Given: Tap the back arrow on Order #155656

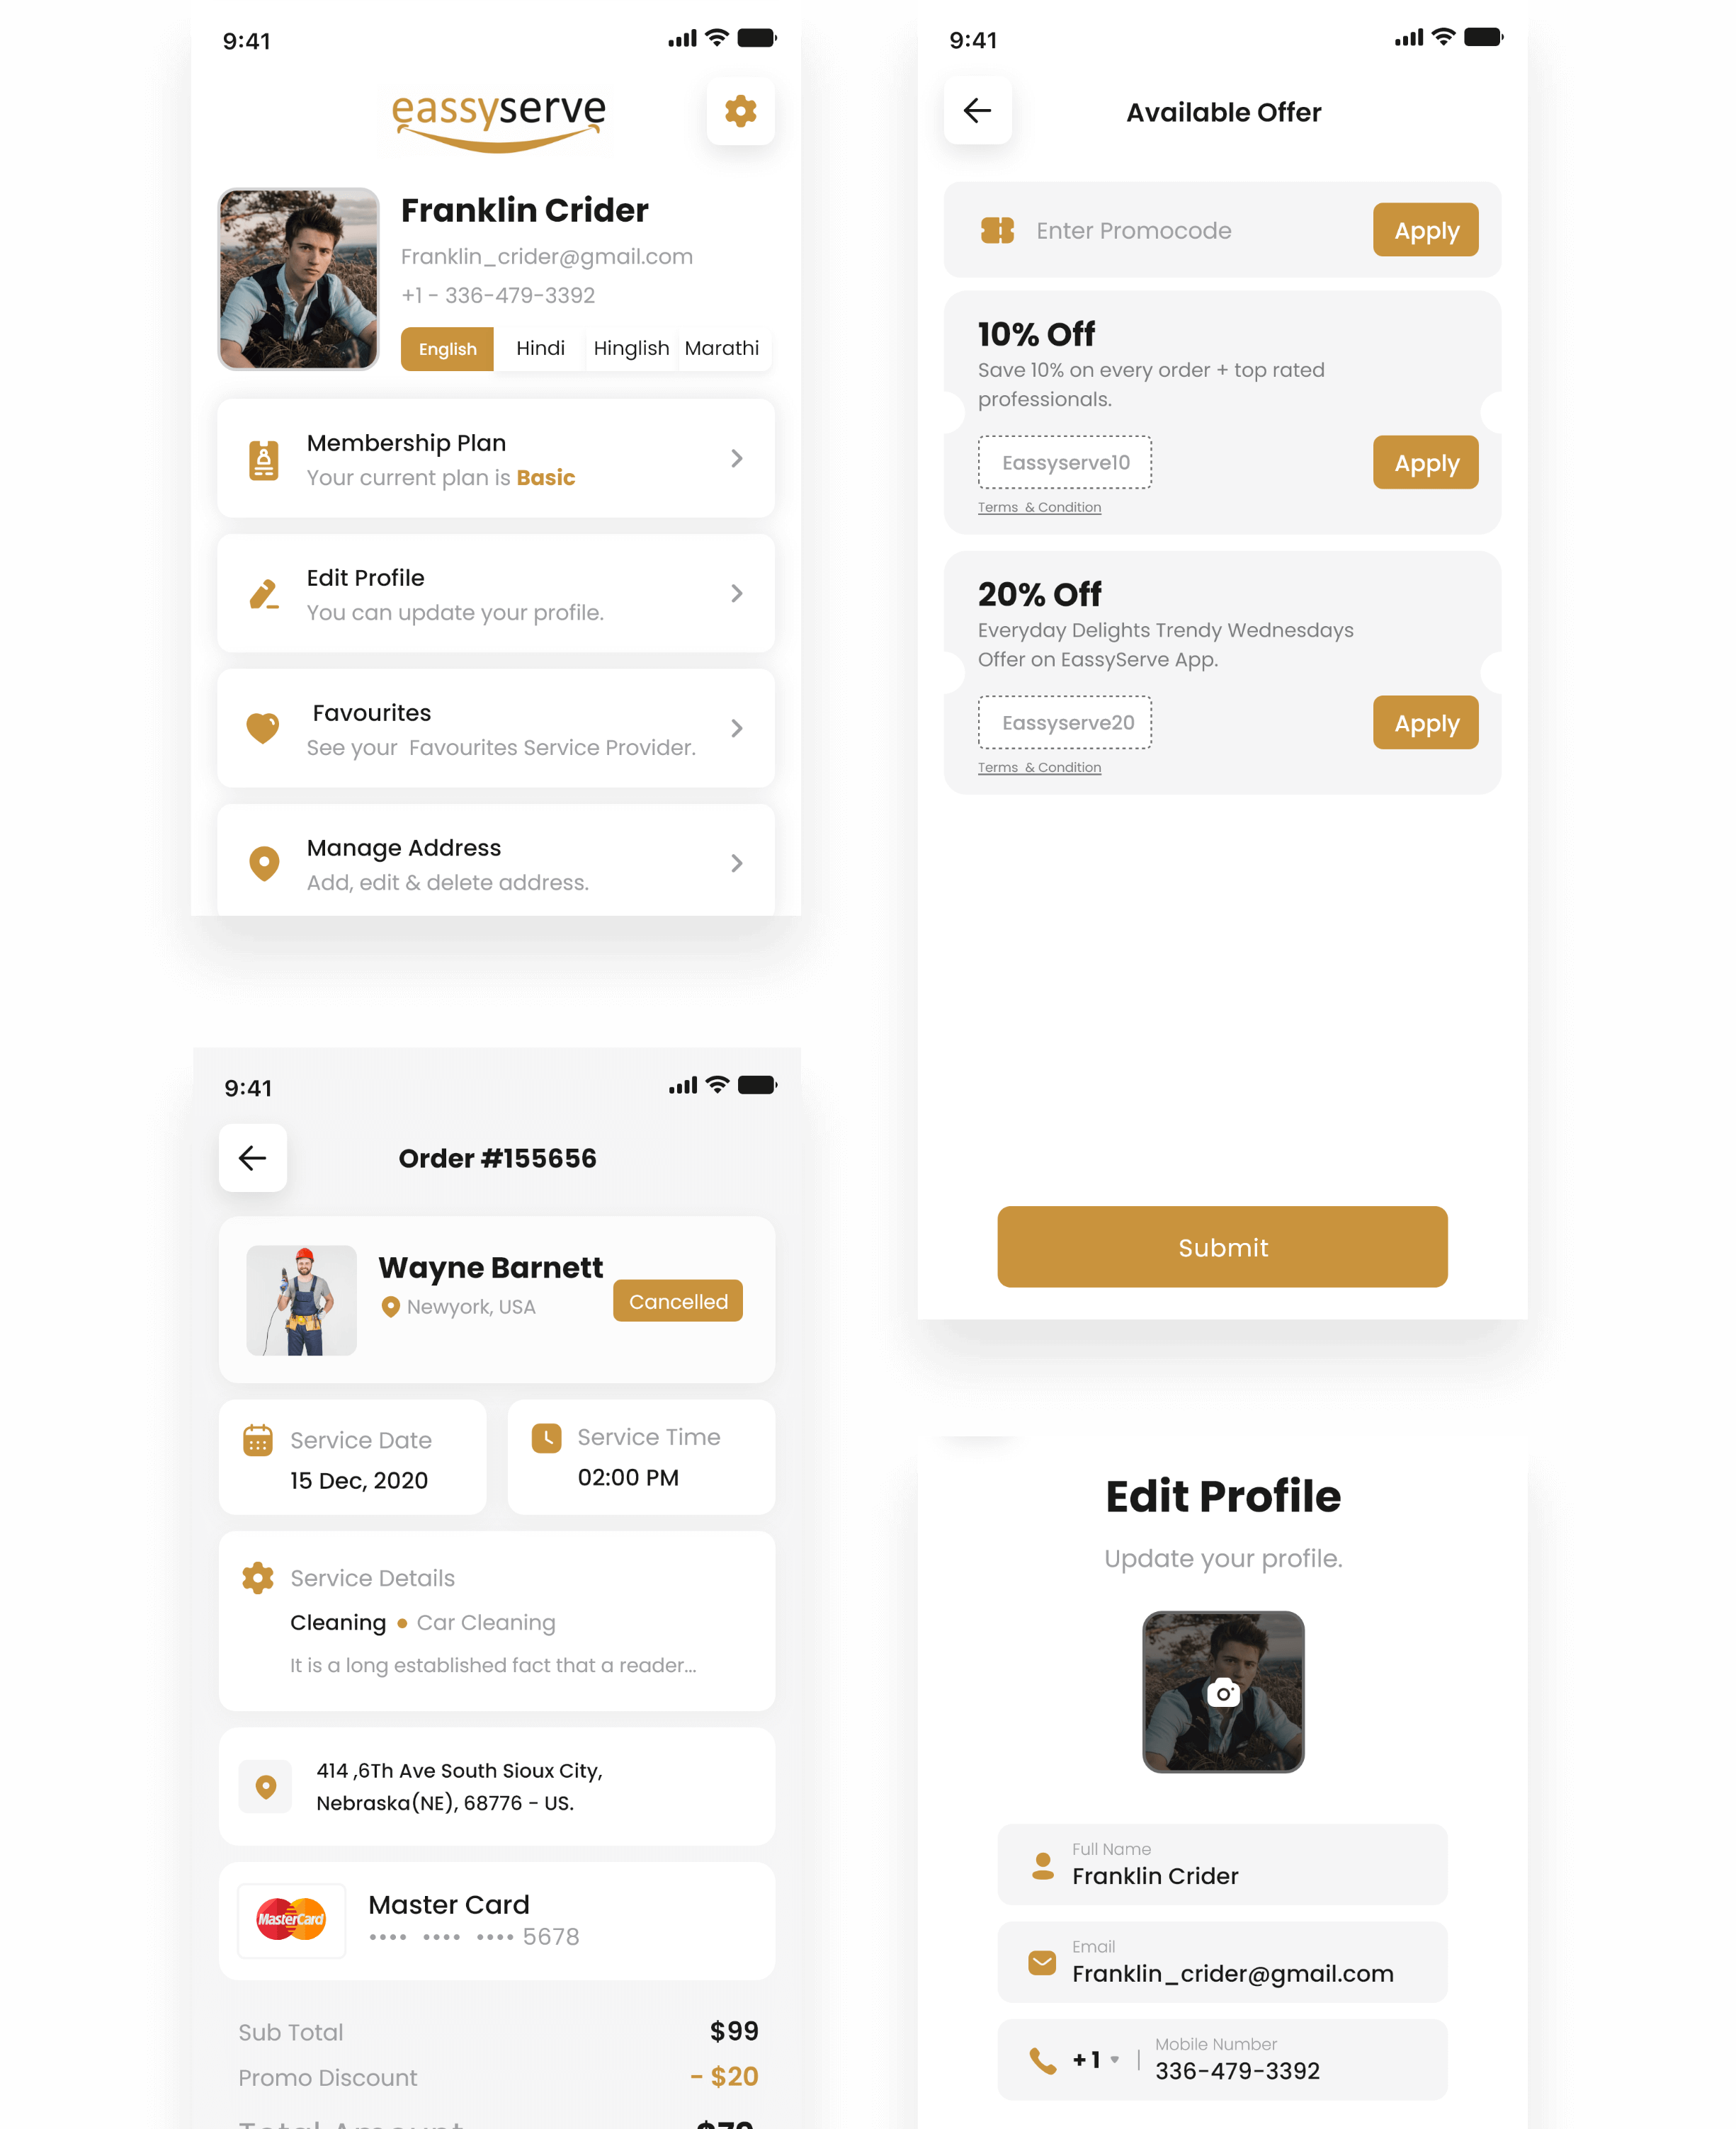Looking at the screenshot, I should pyautogui.click(x=254, y=1157).
